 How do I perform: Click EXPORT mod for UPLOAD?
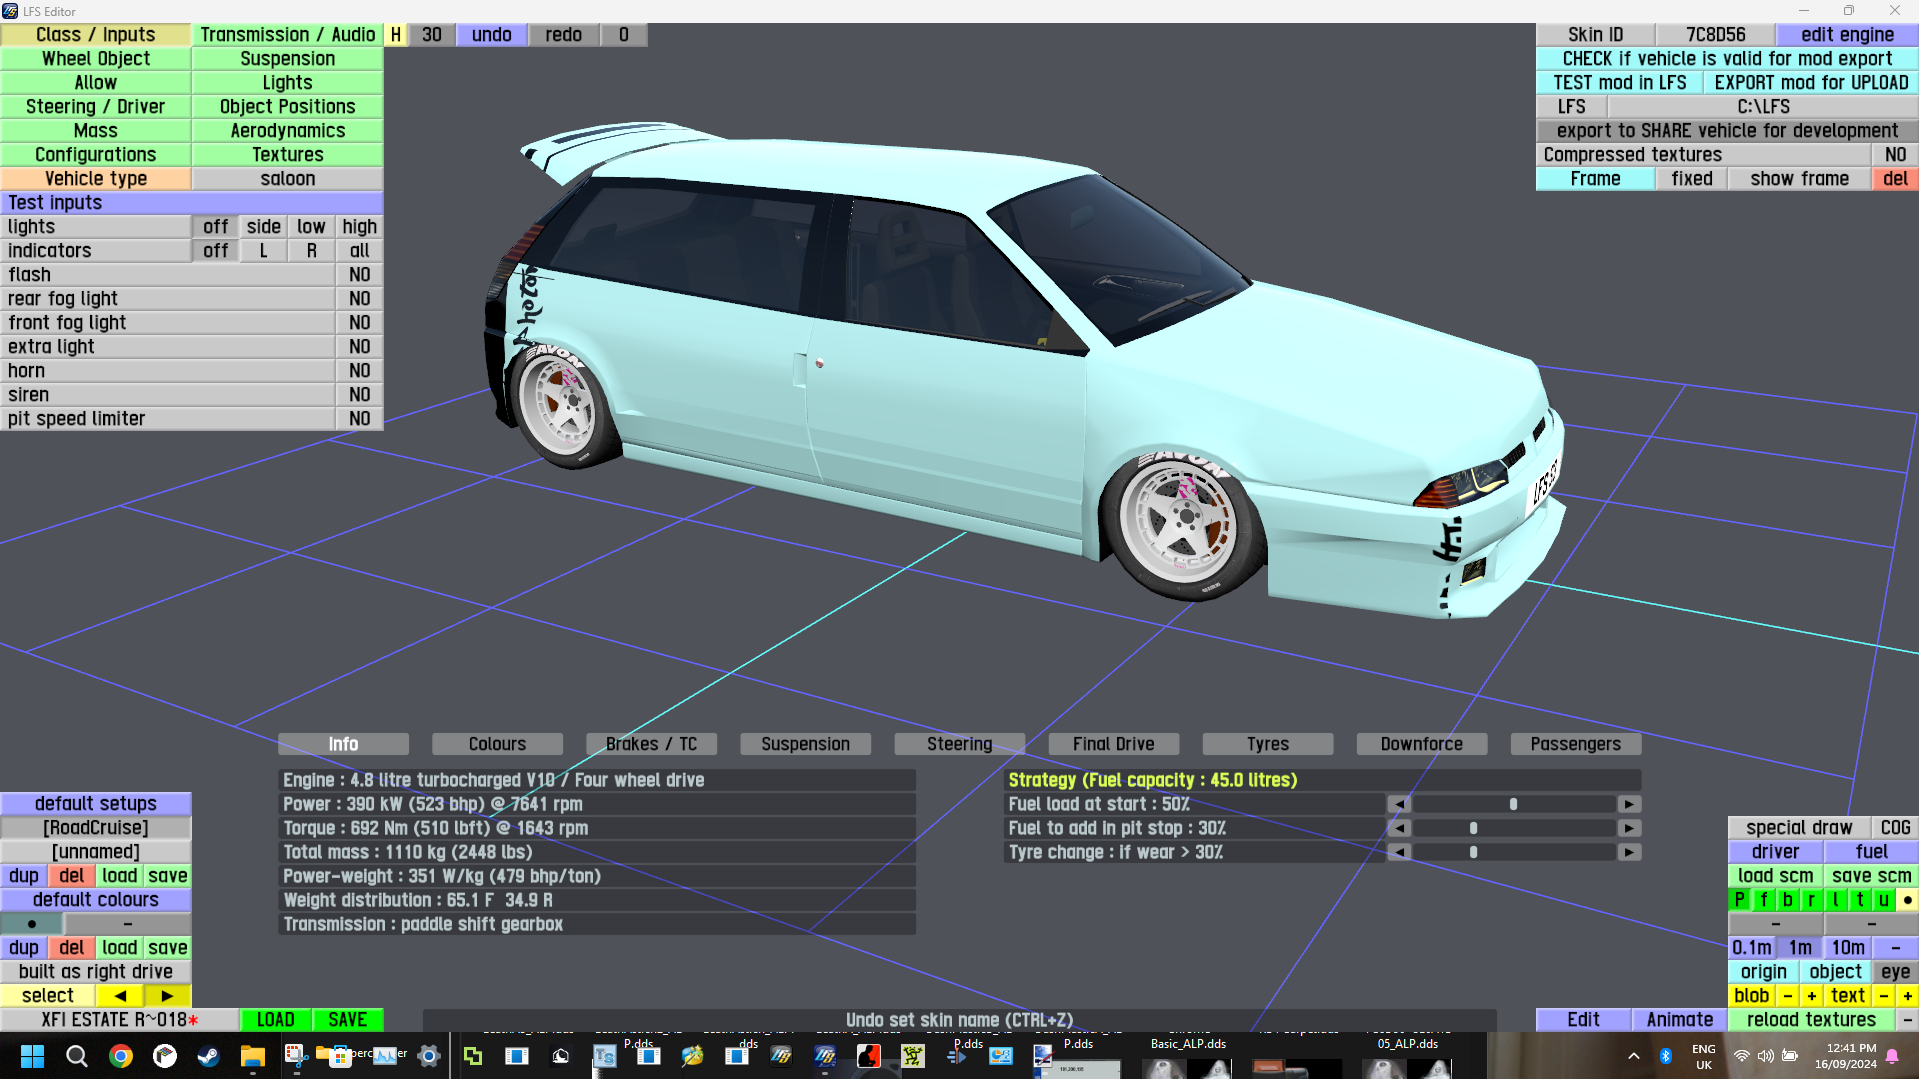click(1812, 83)
